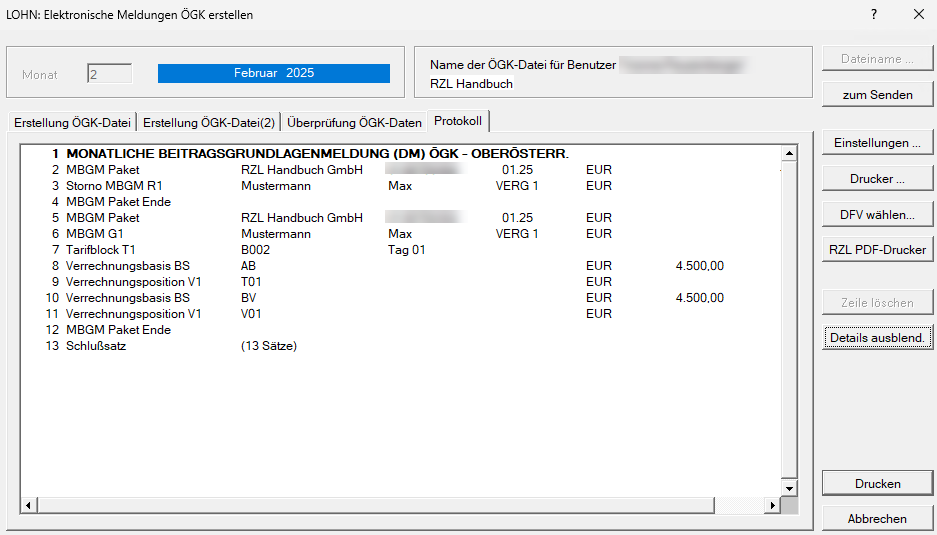Switch to the Erstellung ÖGK-Datei tab
Screen dimensions: 937x535
click(72, 123)
